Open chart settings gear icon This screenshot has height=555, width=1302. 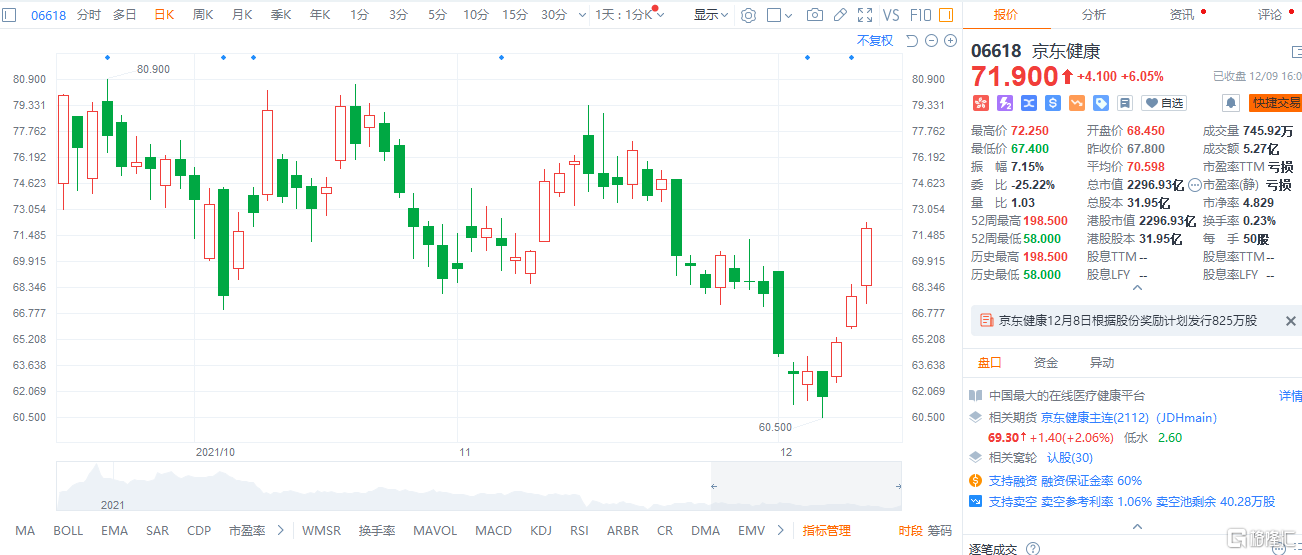(749, 15)
